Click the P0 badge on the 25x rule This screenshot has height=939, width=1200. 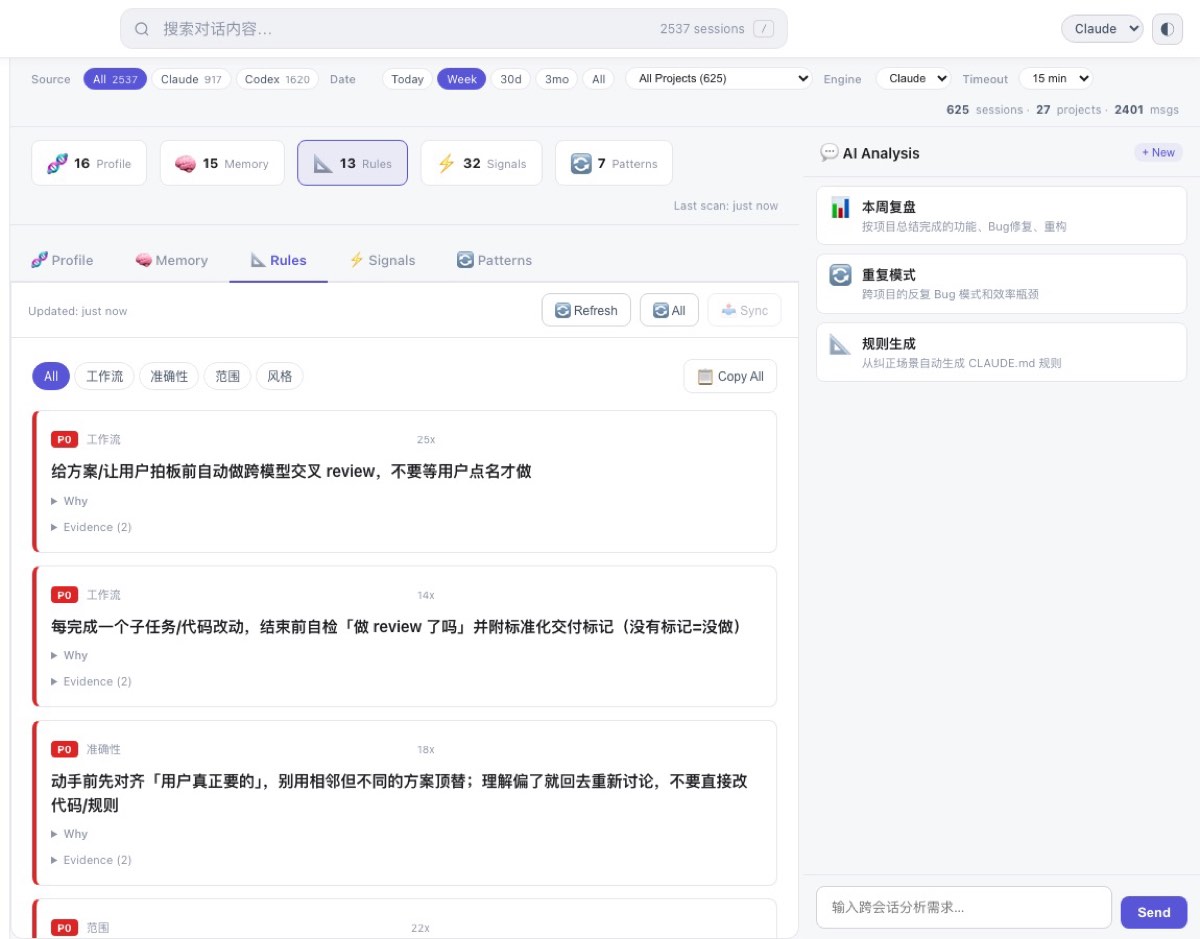pyautogui.click(x=64, y=439)
